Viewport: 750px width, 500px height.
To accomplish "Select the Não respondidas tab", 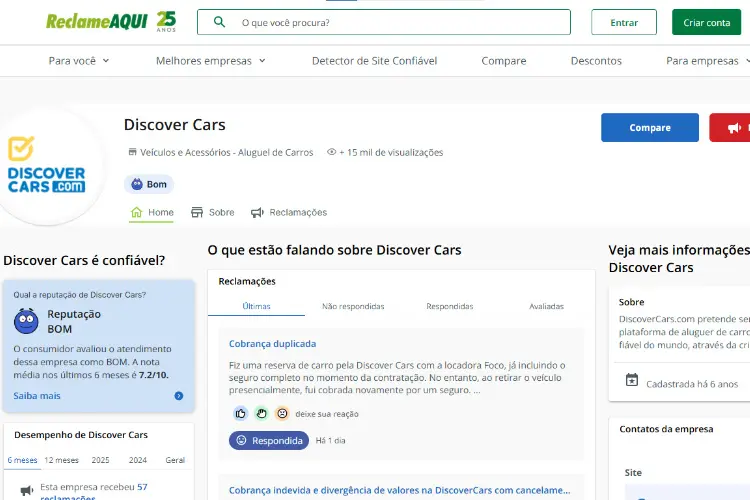I will [x=353, y=306].
